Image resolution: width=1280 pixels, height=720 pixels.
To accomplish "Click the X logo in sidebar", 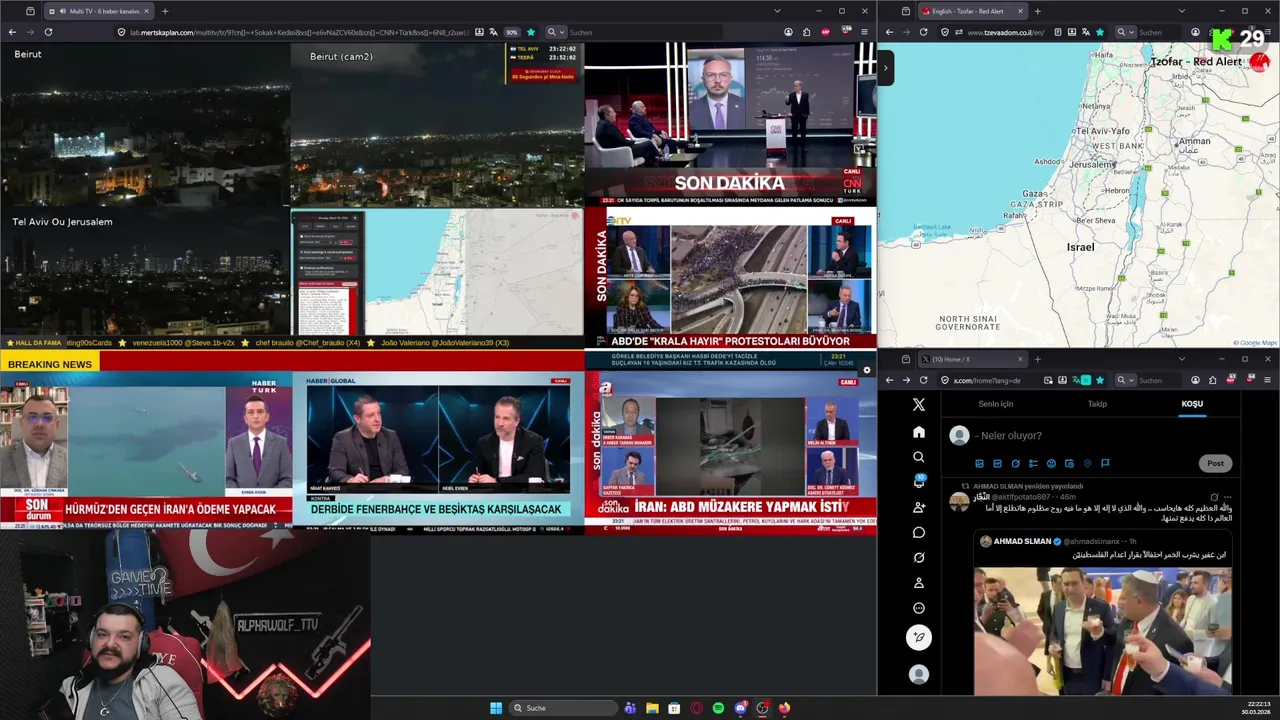I will coord(919,405).
